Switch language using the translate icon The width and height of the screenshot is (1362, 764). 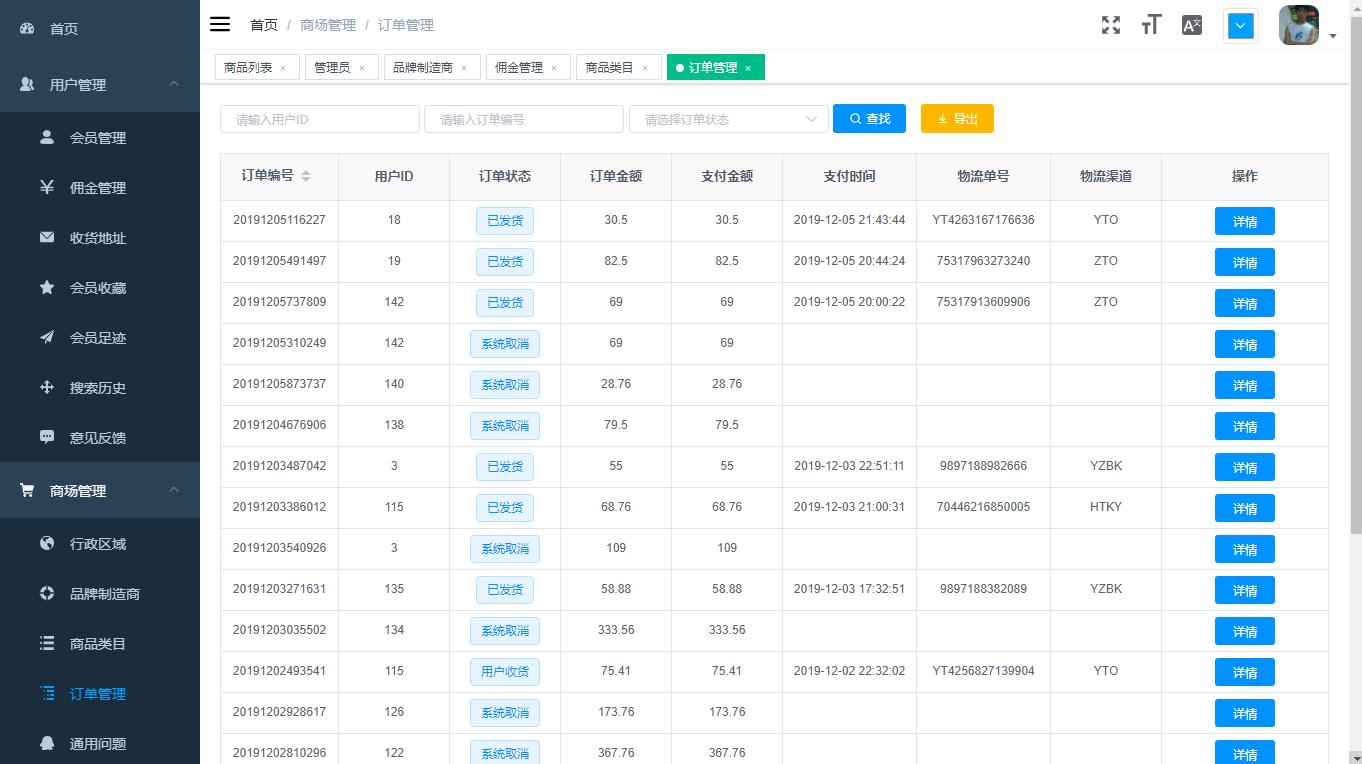(x=1191, y=25)
